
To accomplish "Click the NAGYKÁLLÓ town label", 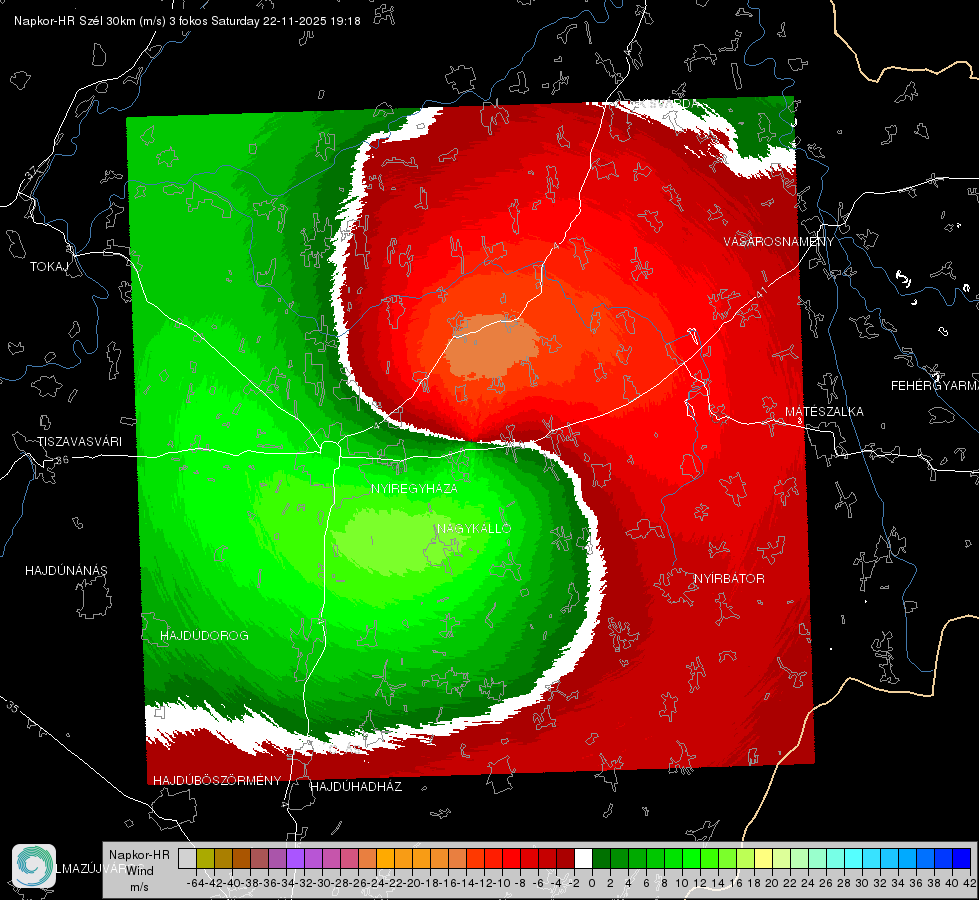I will [x=474, y=528].
